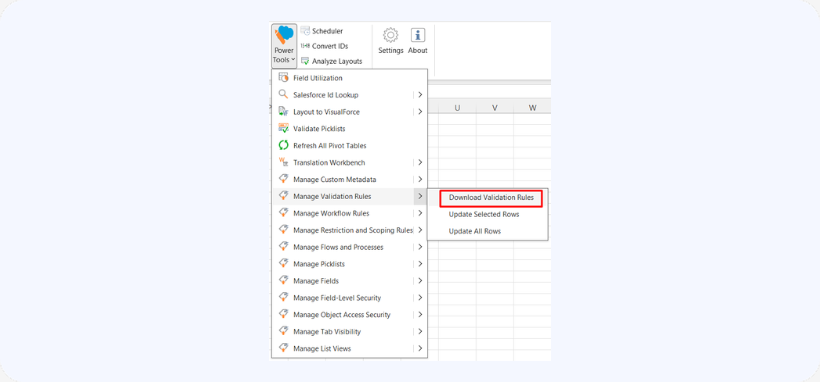Click the Analyze Layouts label

pyautogui.click(x=337, y=61)
